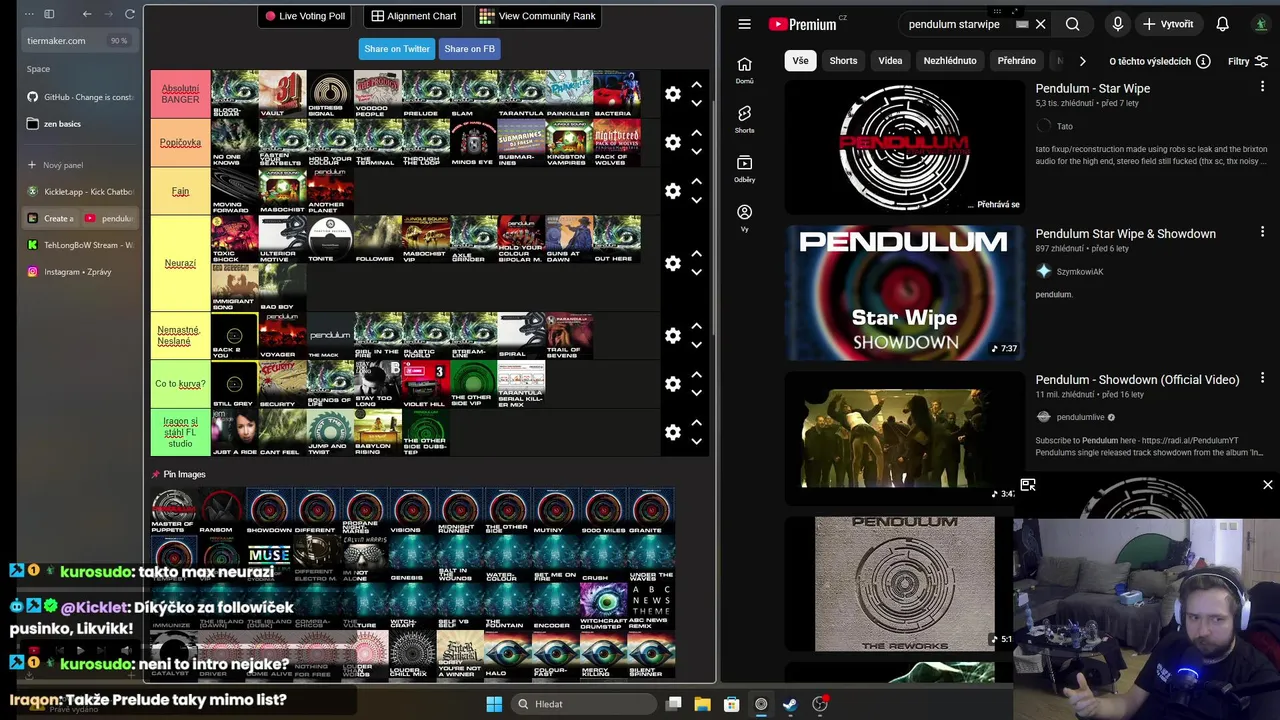The image size is (1280, 720).
Task: Go back in Zen browser
Action: (87, 14)
